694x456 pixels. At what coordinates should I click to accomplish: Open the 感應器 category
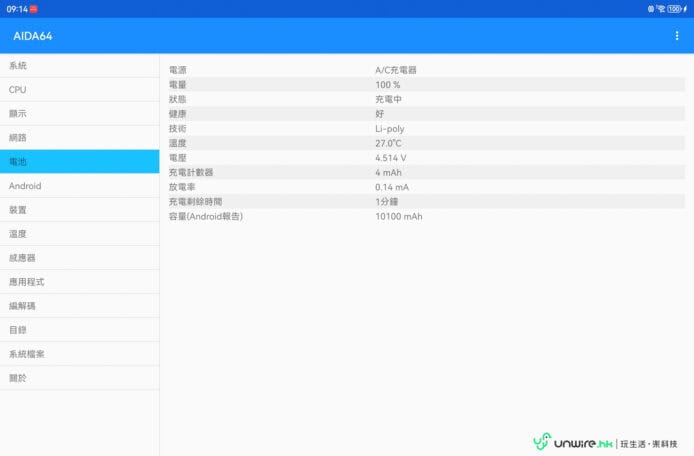[x=80, y=258]
